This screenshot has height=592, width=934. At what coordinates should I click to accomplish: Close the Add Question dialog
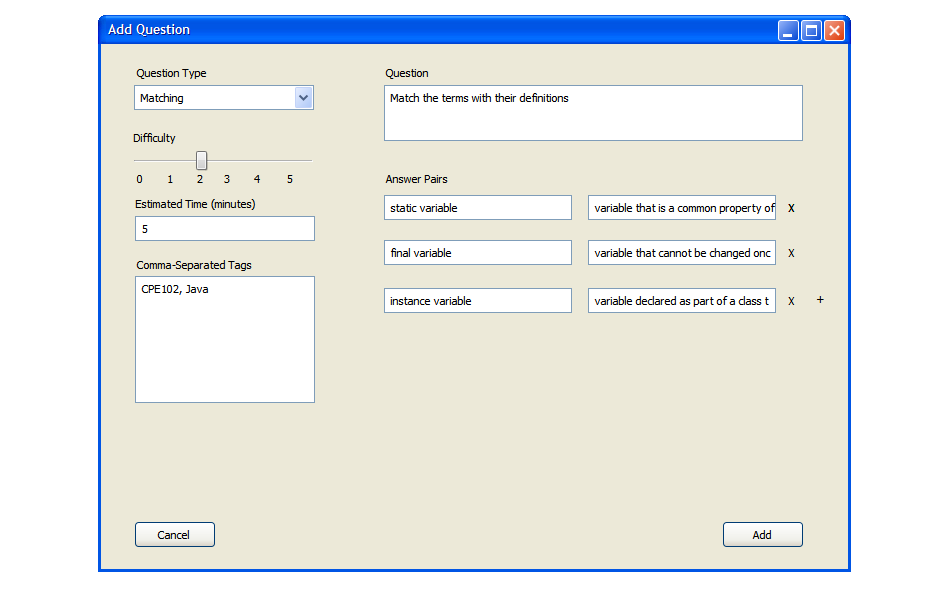click(834, 31)
